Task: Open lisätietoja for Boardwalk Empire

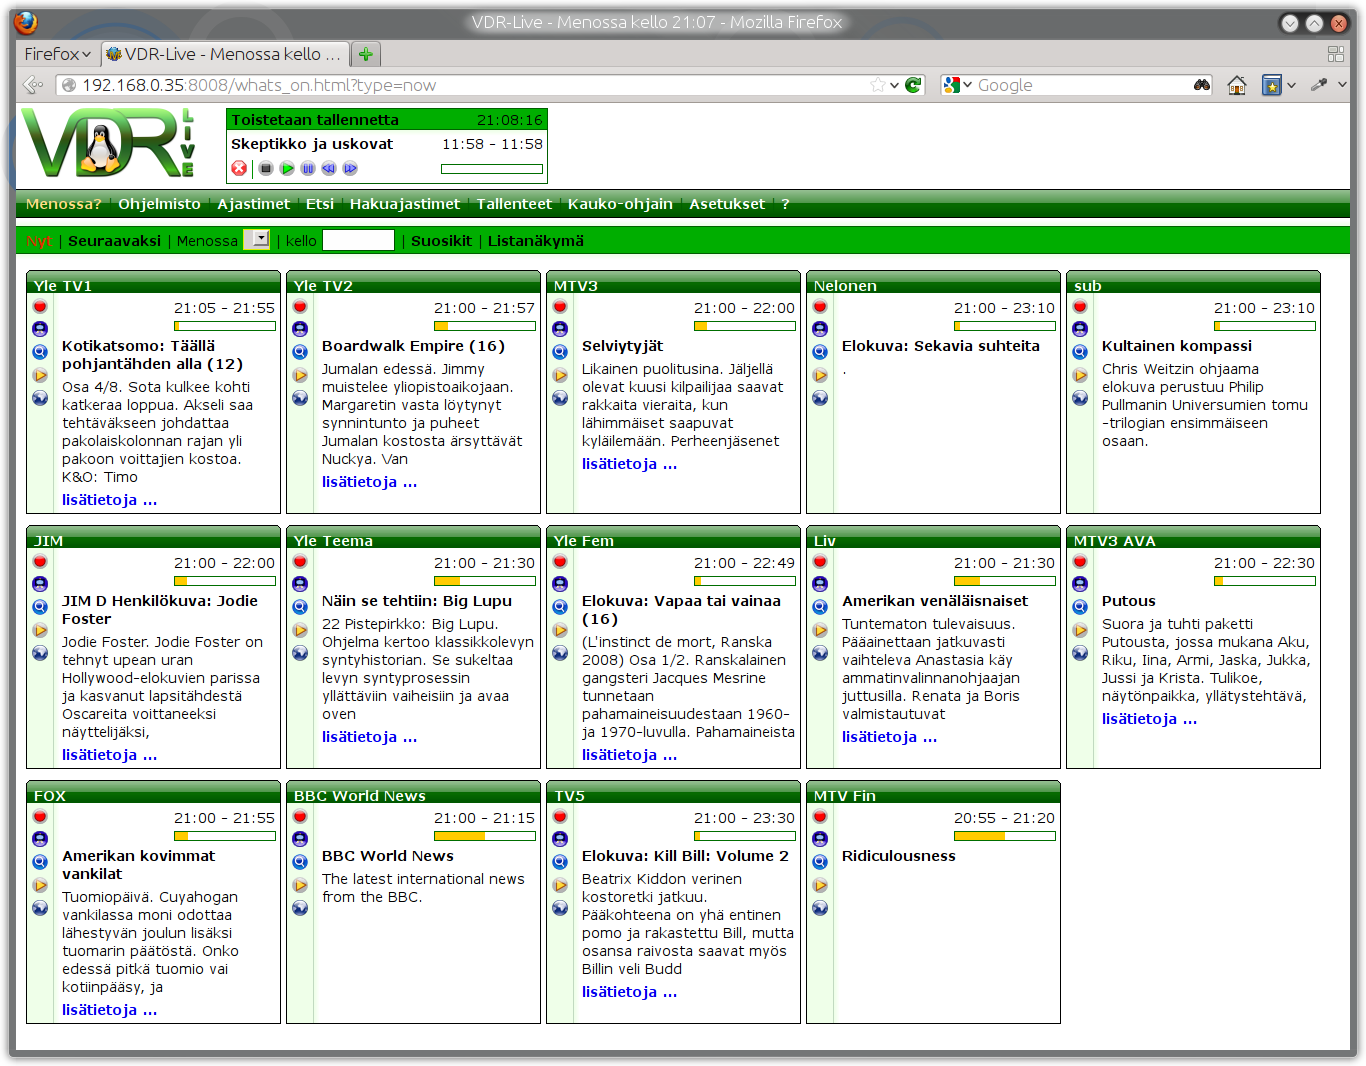Action: (x=369, y=482)
